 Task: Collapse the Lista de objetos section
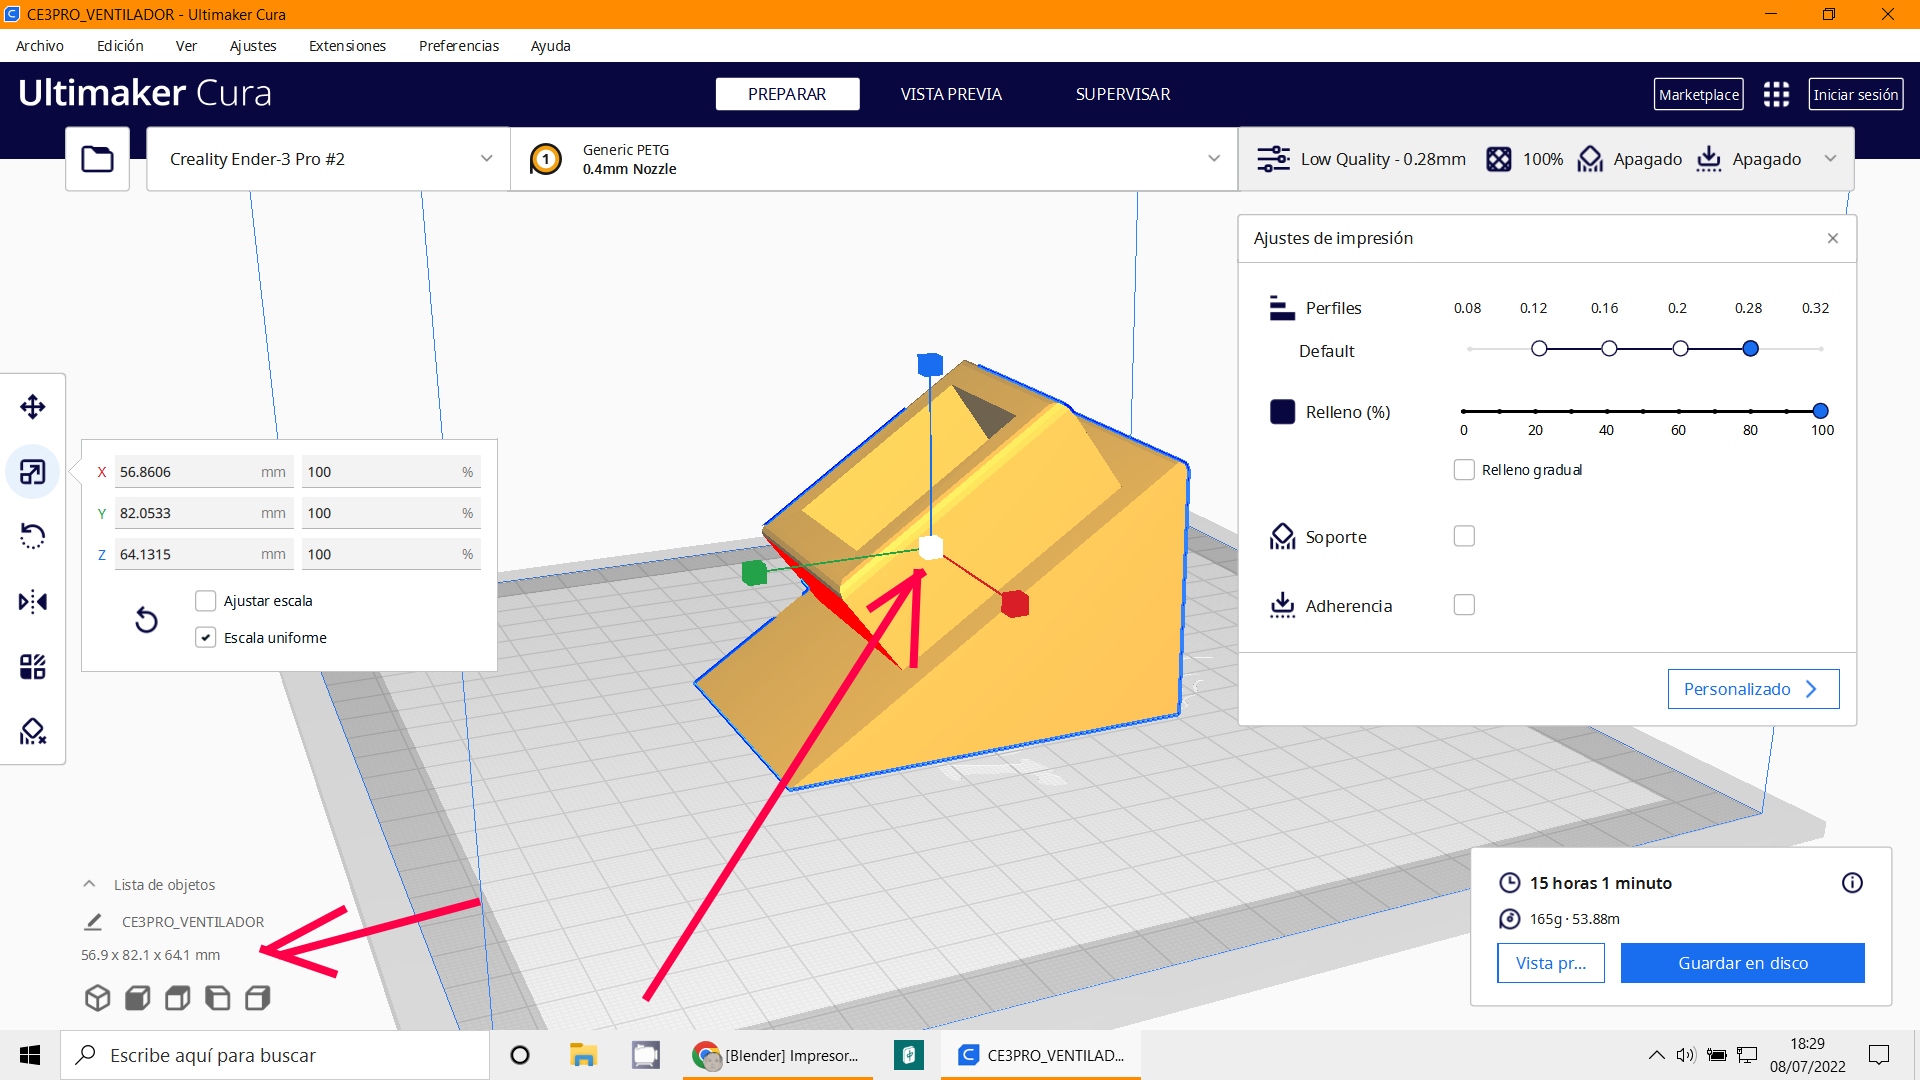(90, 884)
